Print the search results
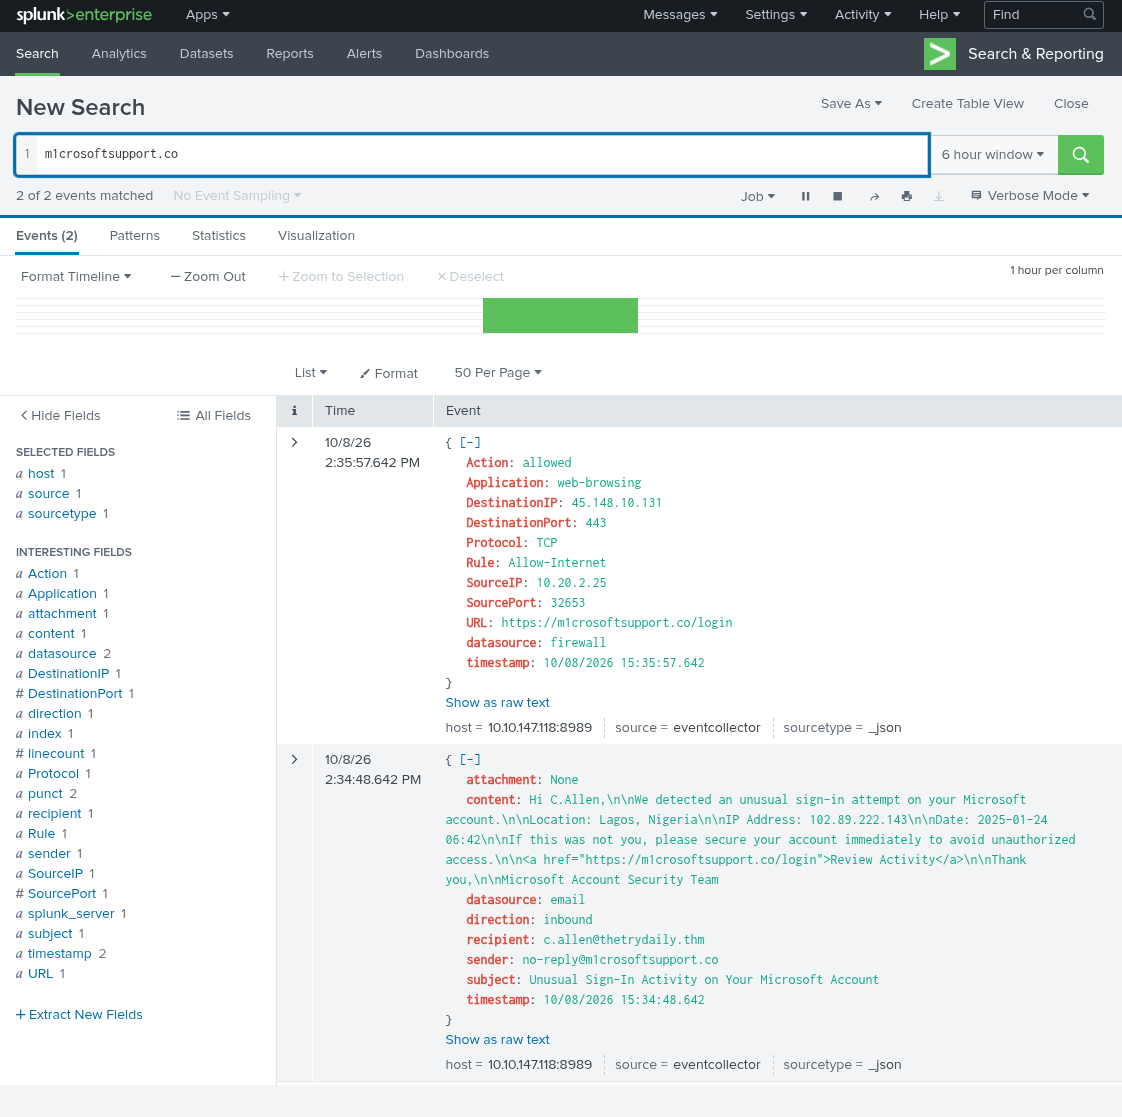 [x=907, y=196]
